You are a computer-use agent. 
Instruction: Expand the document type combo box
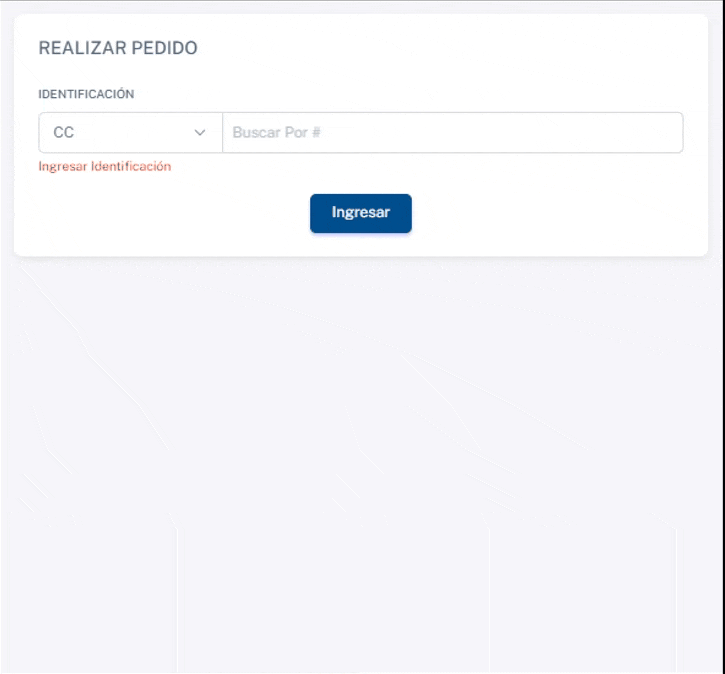pos(130,132)
